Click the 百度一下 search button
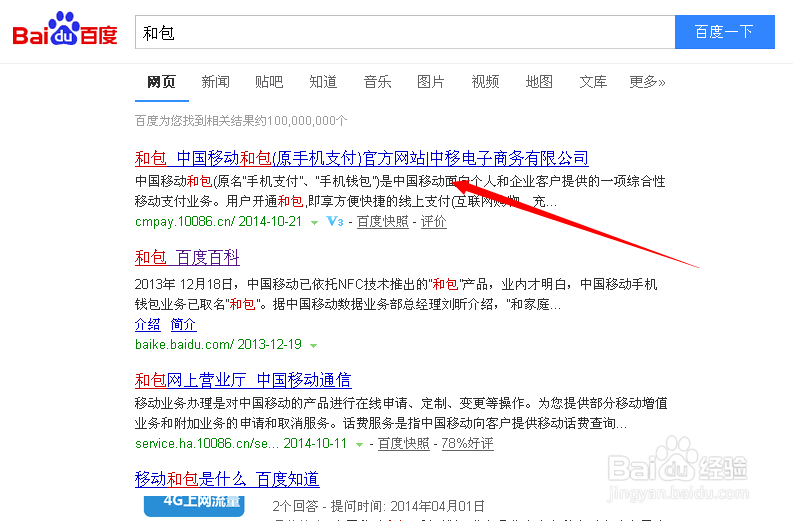793x521 pixels. pos(725,32)
